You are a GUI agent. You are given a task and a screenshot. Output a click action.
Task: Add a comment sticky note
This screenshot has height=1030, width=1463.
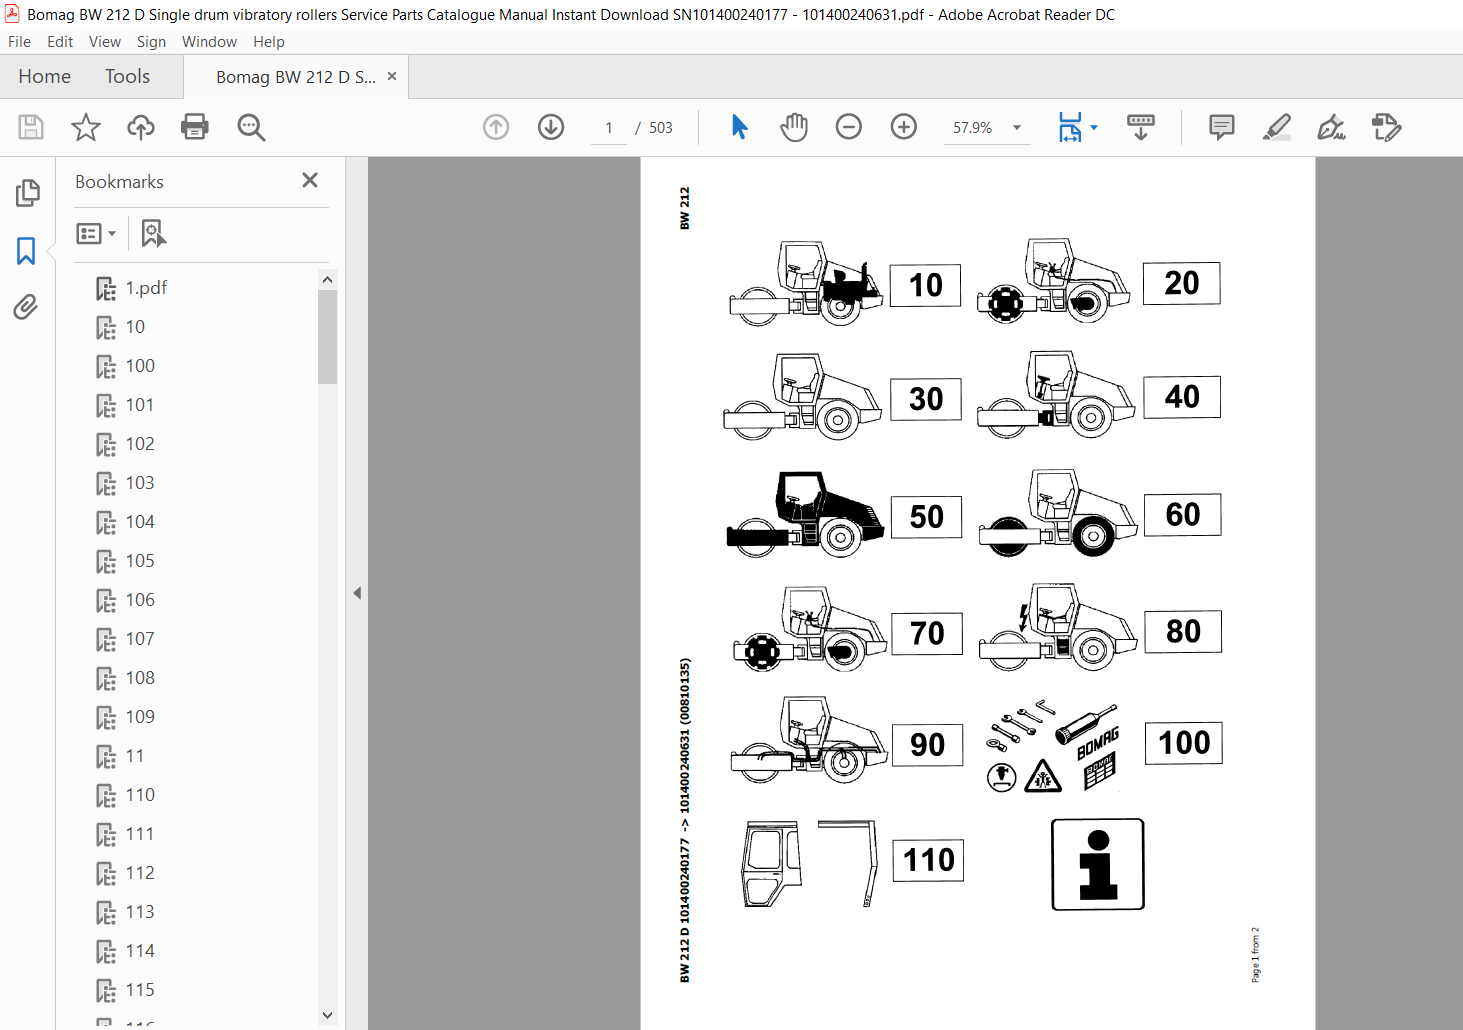tap(1222, 127)
